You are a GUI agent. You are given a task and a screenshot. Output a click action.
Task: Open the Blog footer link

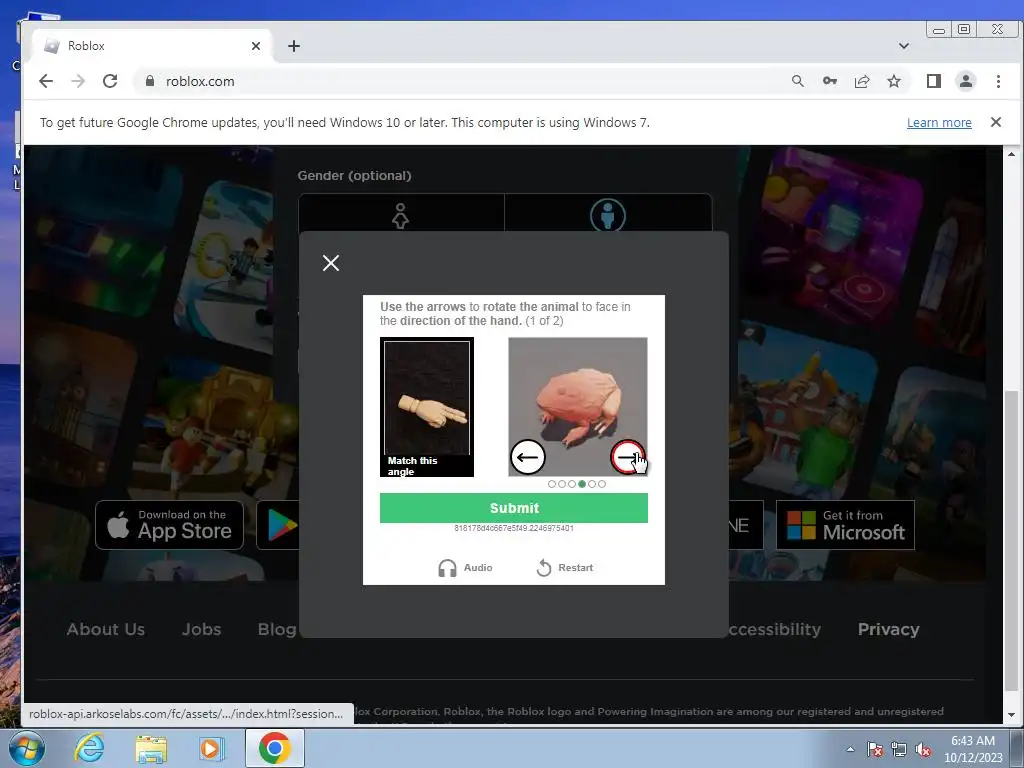point(277,630)
